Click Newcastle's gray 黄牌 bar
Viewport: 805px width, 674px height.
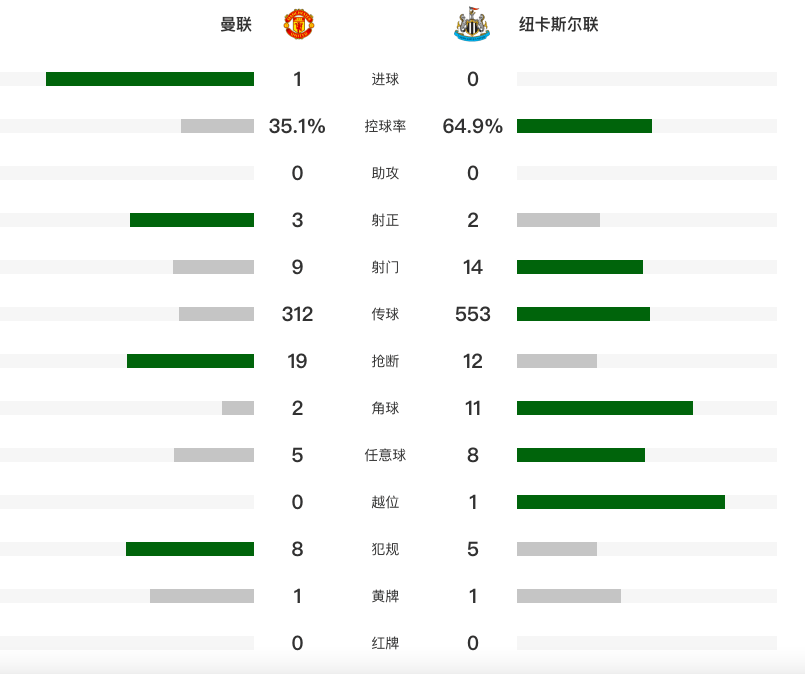(x=569, y=596)
